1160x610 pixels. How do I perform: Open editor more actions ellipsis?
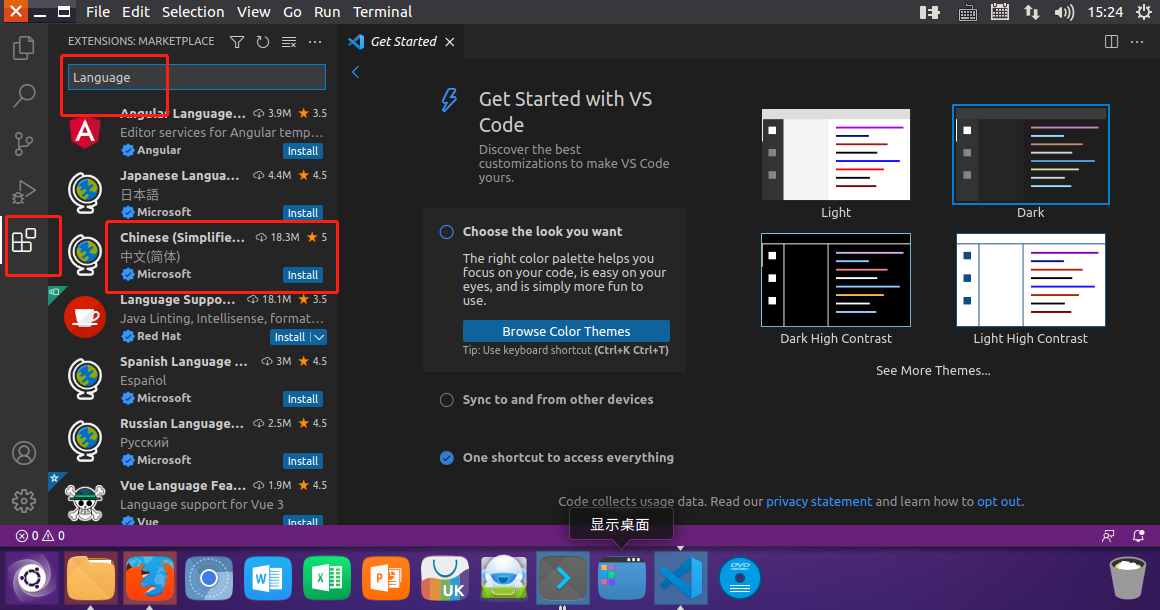coord(1137,42)
